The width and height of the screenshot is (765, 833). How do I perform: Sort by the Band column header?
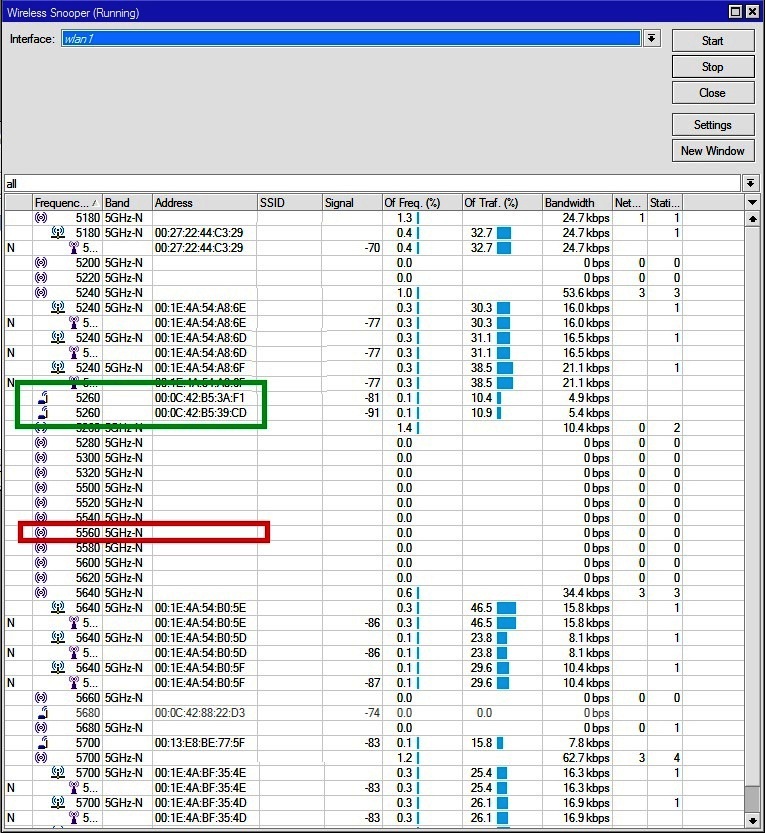127,202
